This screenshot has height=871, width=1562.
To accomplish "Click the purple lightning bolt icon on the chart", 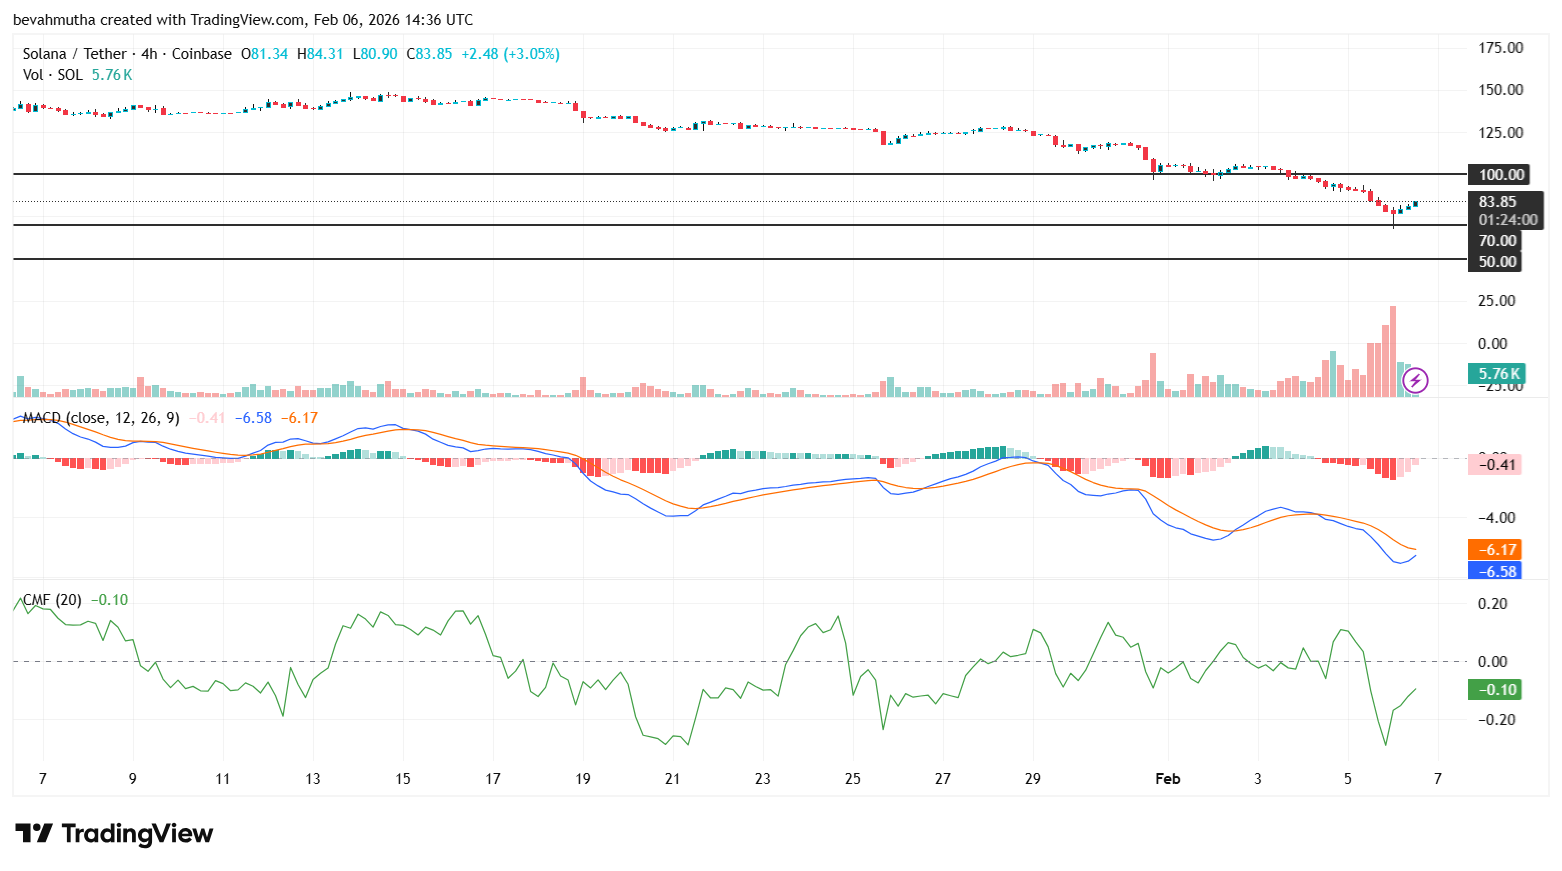I will coord(1417,380).
